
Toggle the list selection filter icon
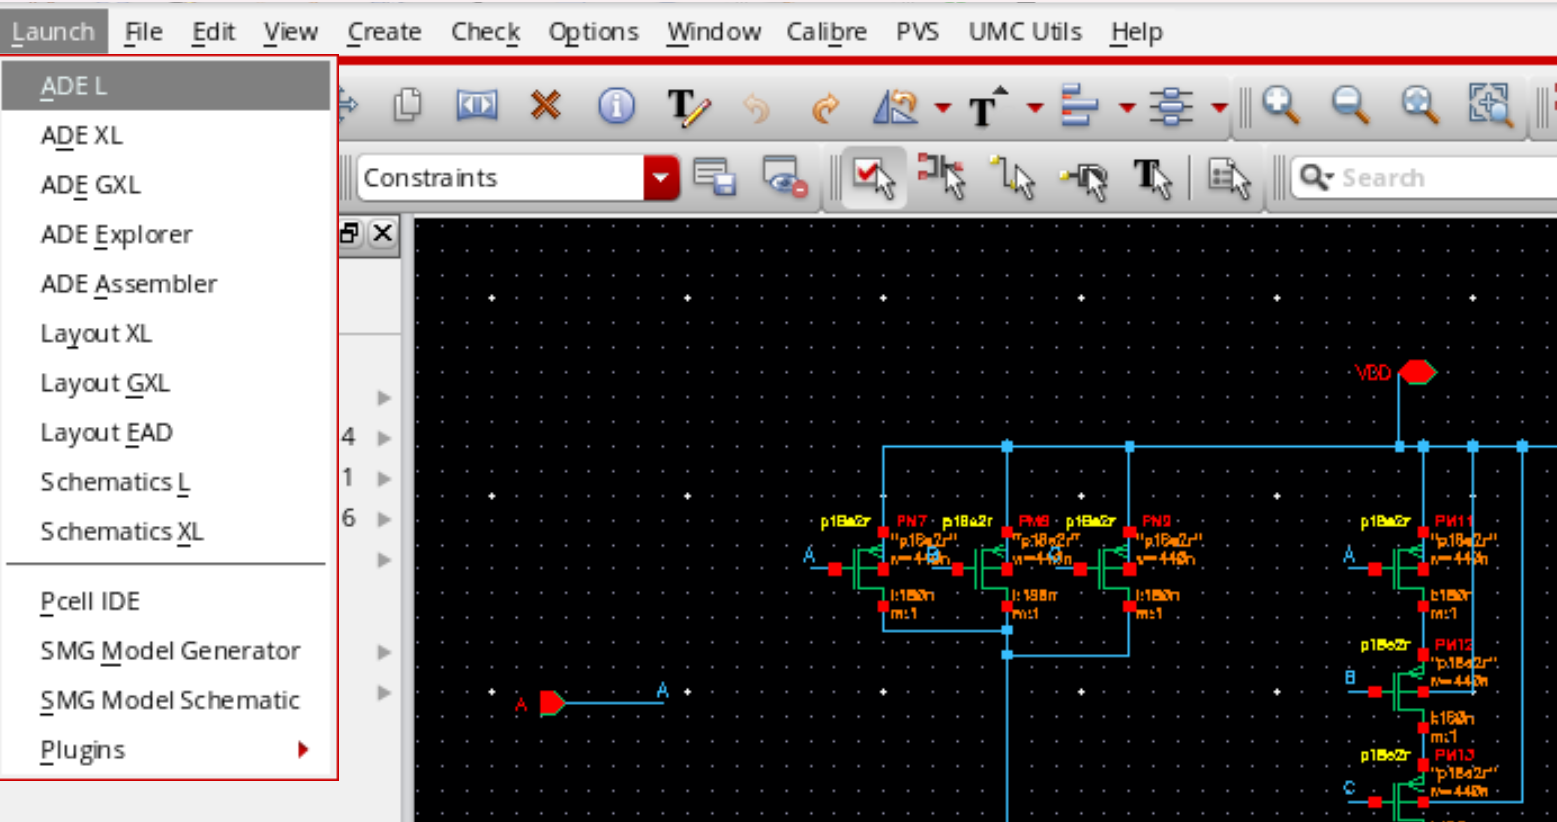coord(1229,179)
